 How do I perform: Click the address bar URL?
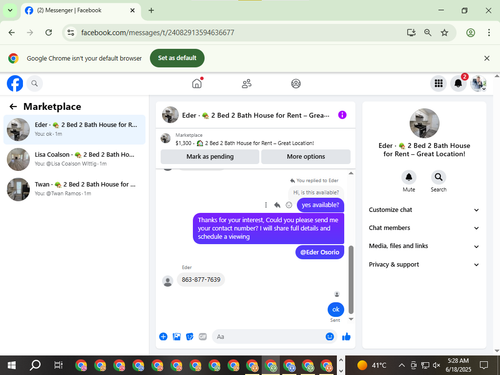pos(158,33)
